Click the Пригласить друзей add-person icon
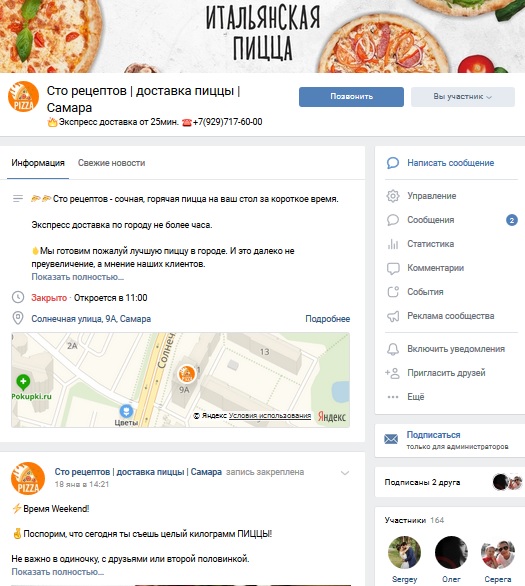Viewport: 525px width, 586px height. click(392, 373)
